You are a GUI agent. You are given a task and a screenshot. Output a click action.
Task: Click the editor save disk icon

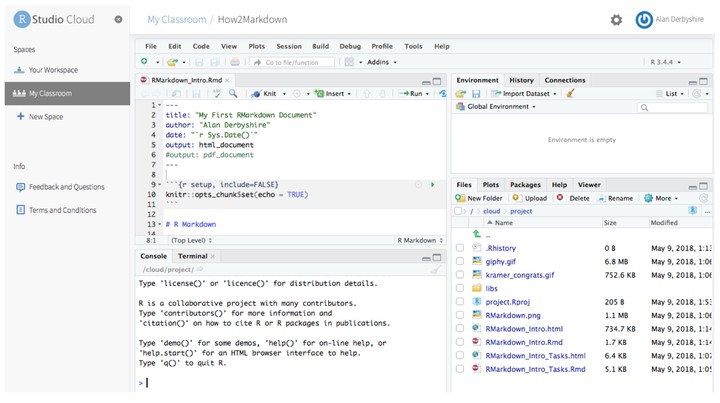coord(196,94)
